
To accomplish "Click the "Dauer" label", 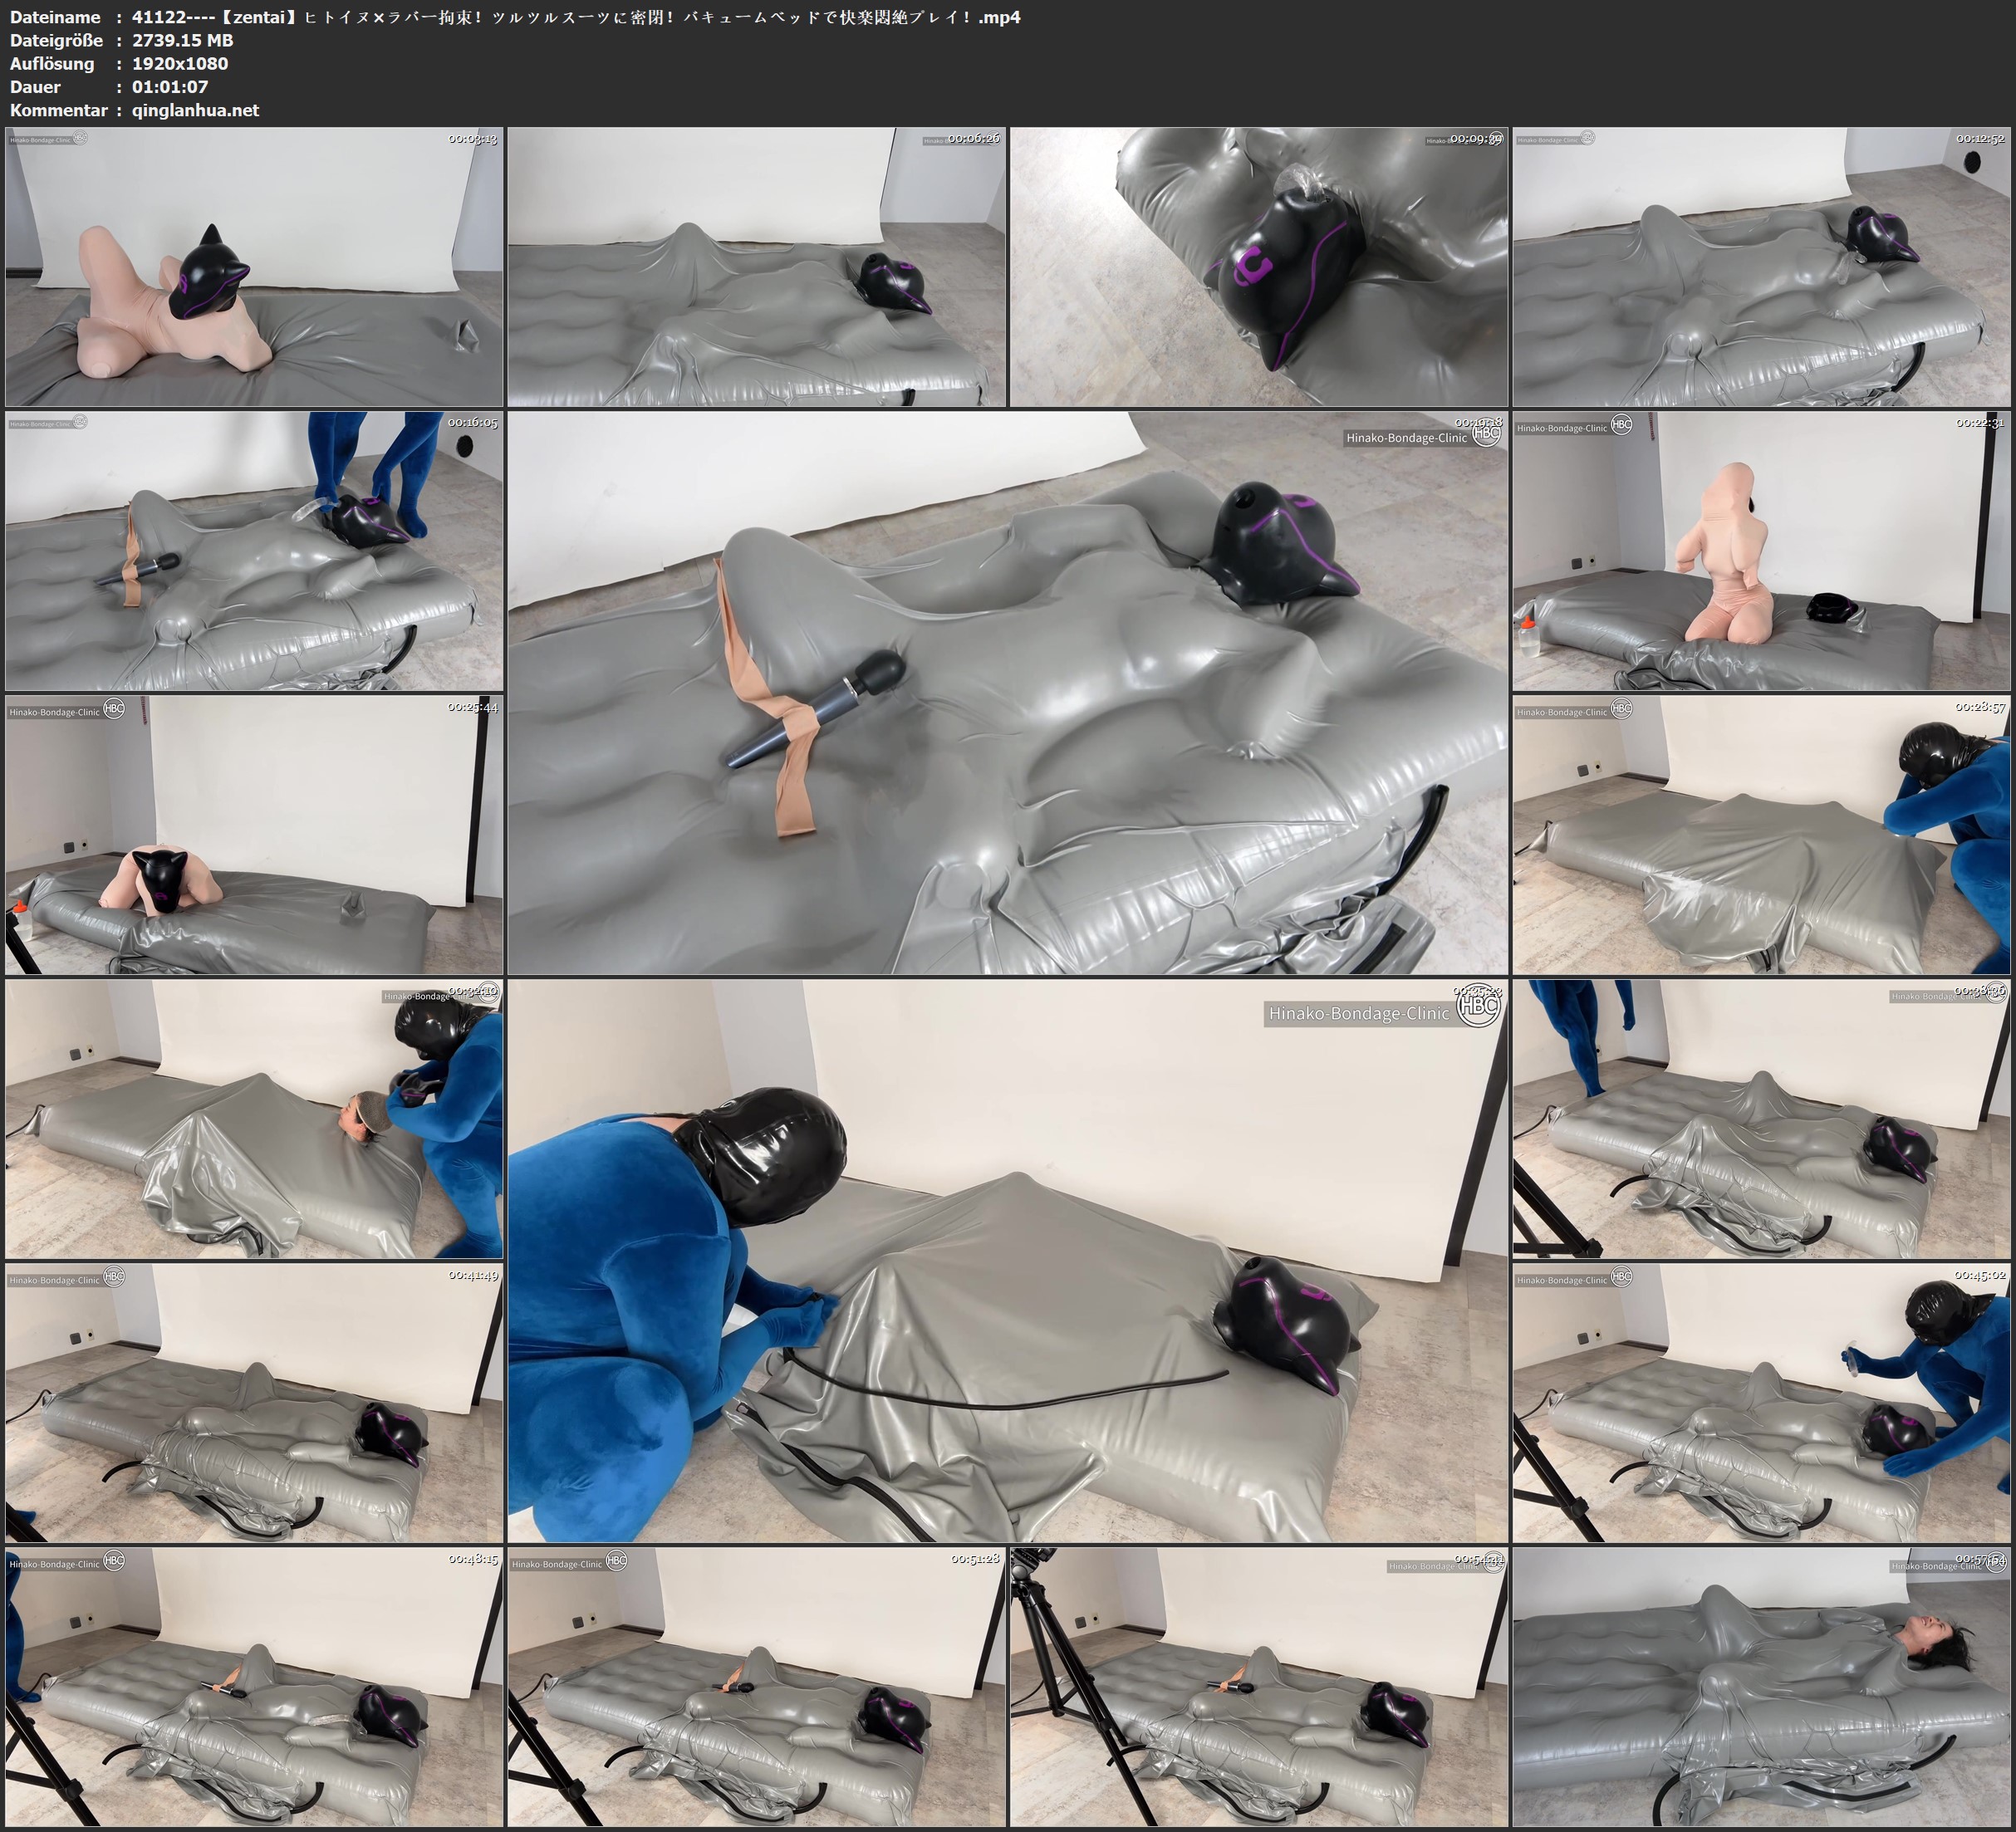I will tap(35, 87).
